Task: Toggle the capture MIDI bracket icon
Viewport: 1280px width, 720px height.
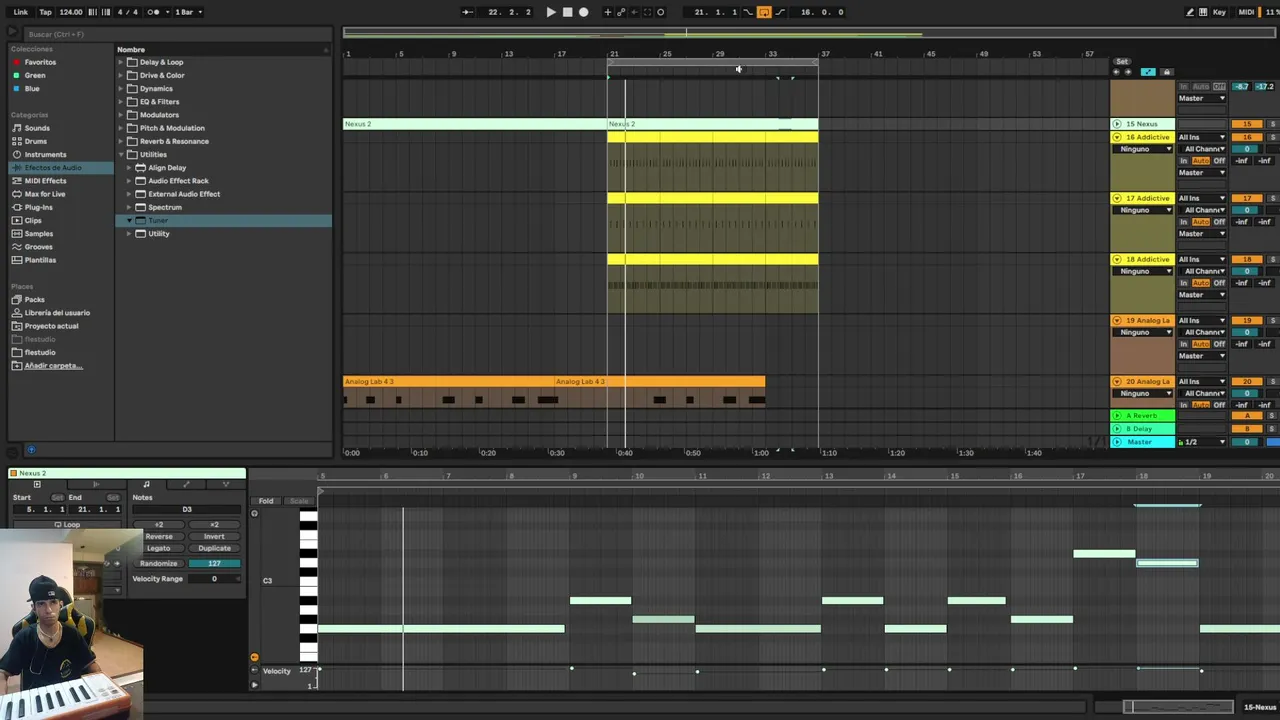Action: (x=647, y=12)
